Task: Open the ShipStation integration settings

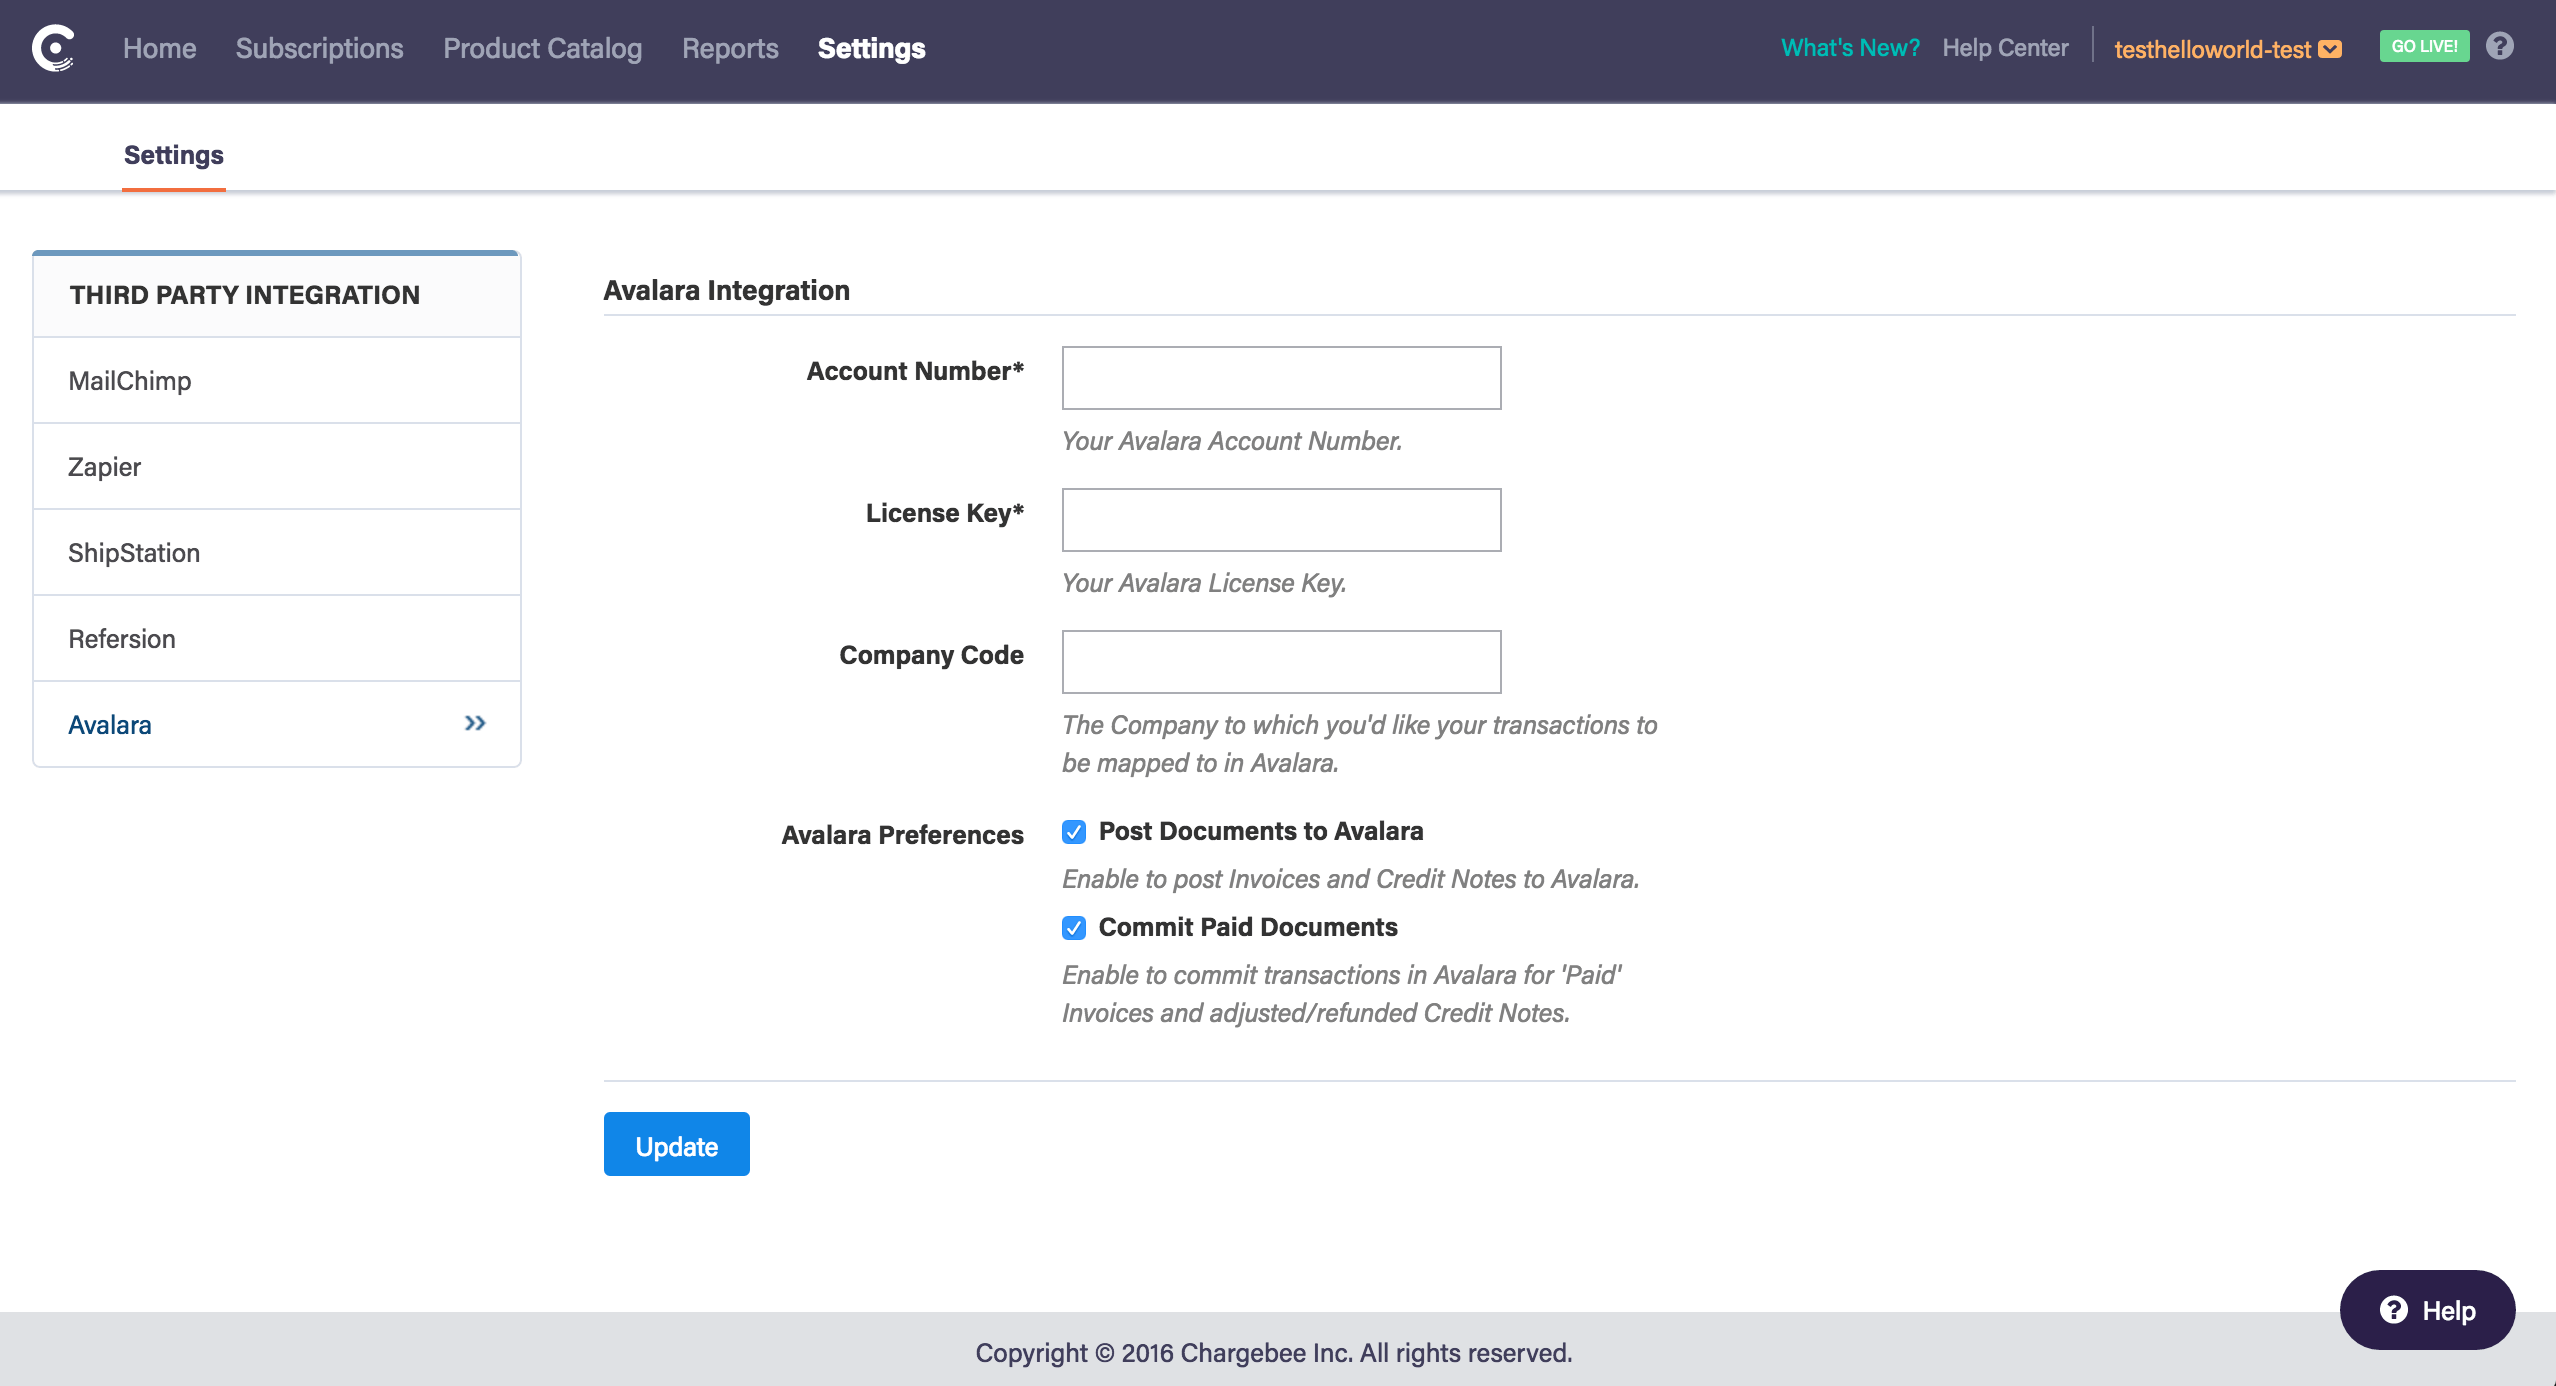Action: [133, 552]
